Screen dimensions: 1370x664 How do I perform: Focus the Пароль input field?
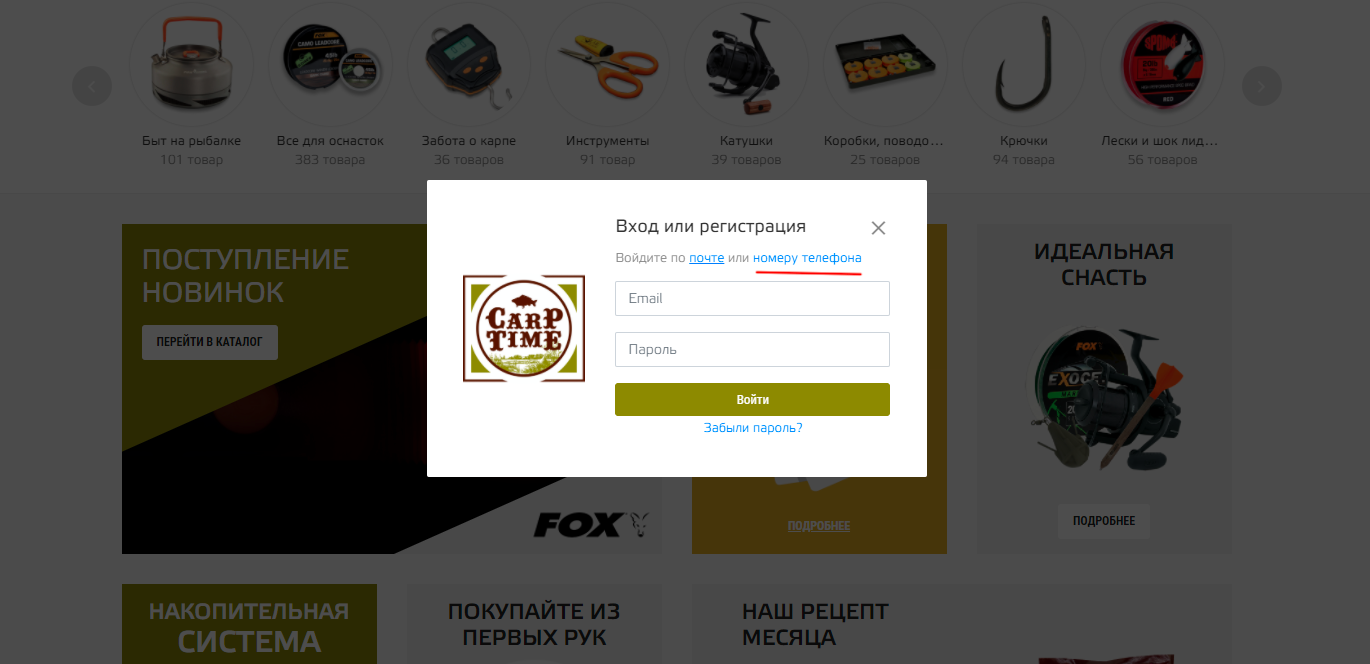pyautogui.click(x=752, y=349)
